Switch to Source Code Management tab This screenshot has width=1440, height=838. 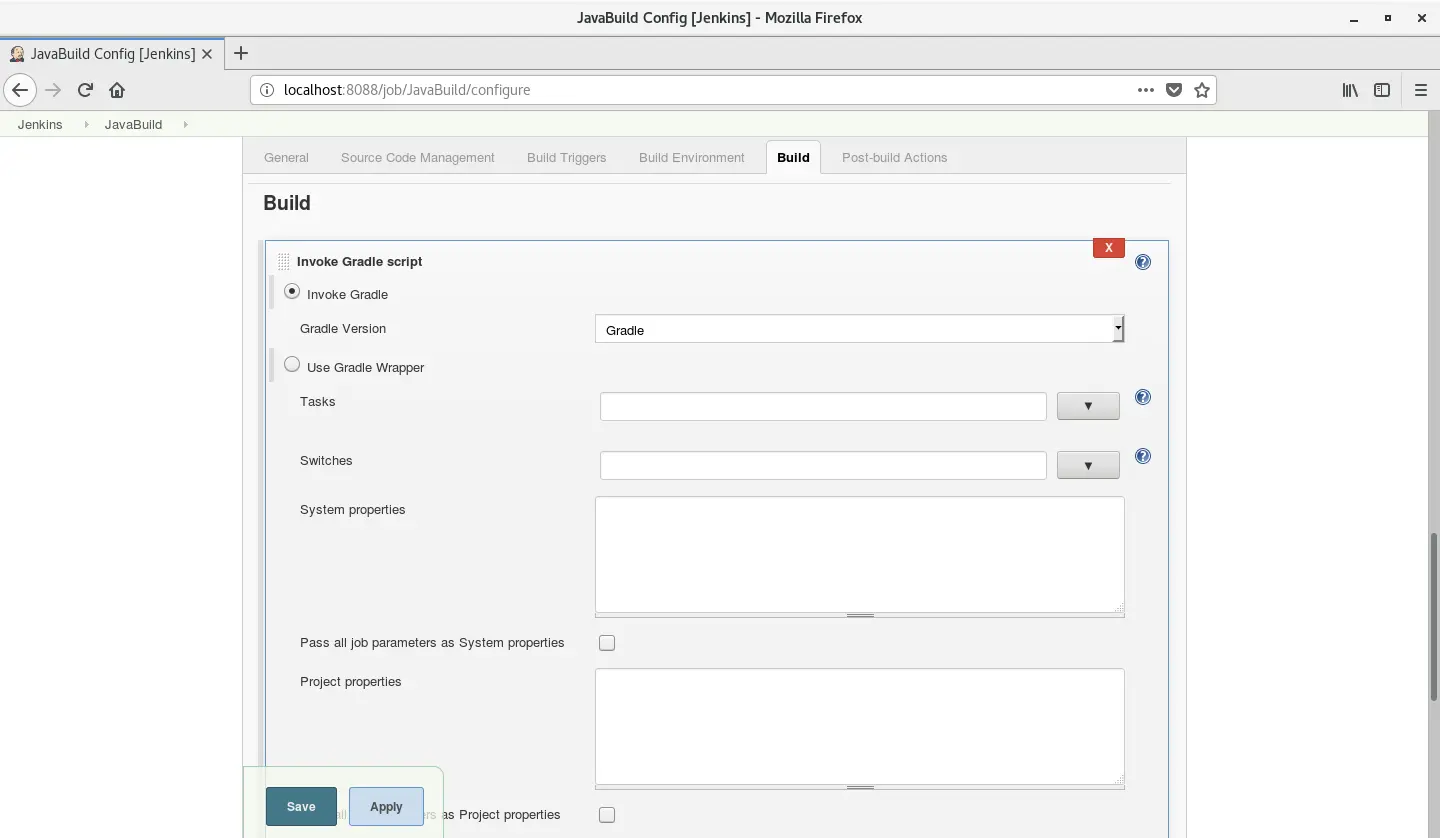coord(418,158)
